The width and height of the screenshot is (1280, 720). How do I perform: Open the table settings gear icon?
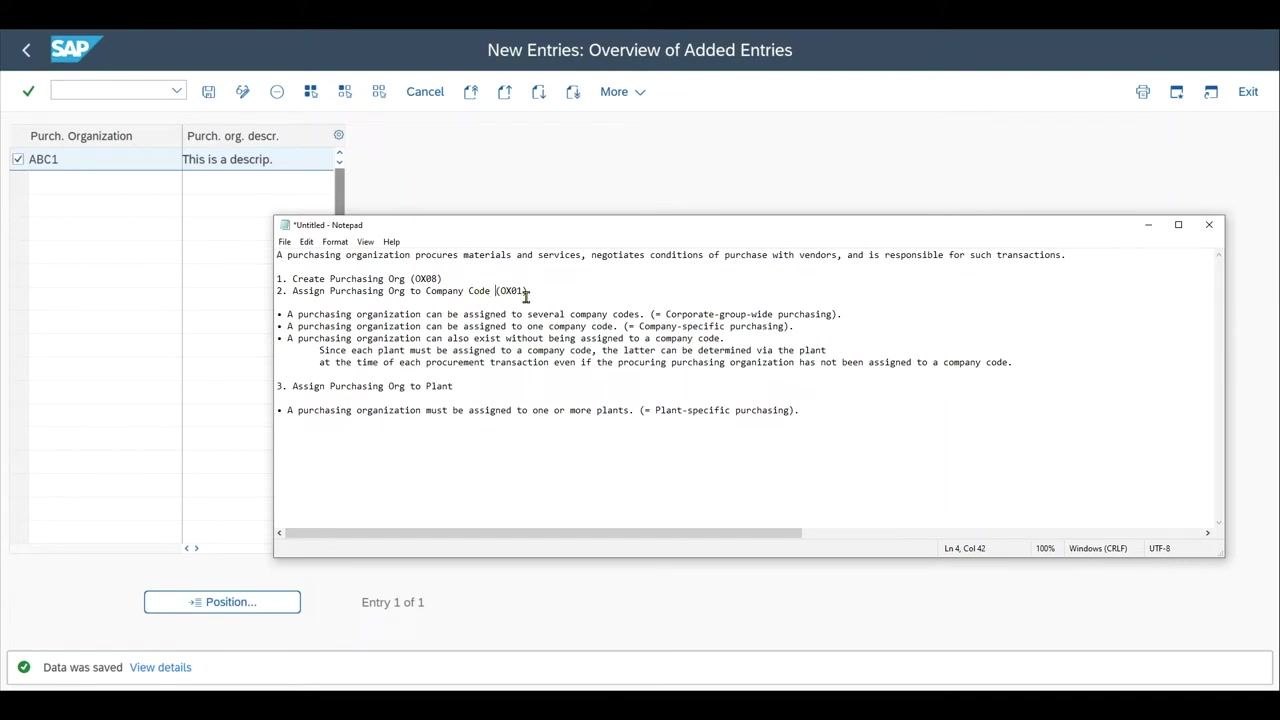[x=338, y=135]
